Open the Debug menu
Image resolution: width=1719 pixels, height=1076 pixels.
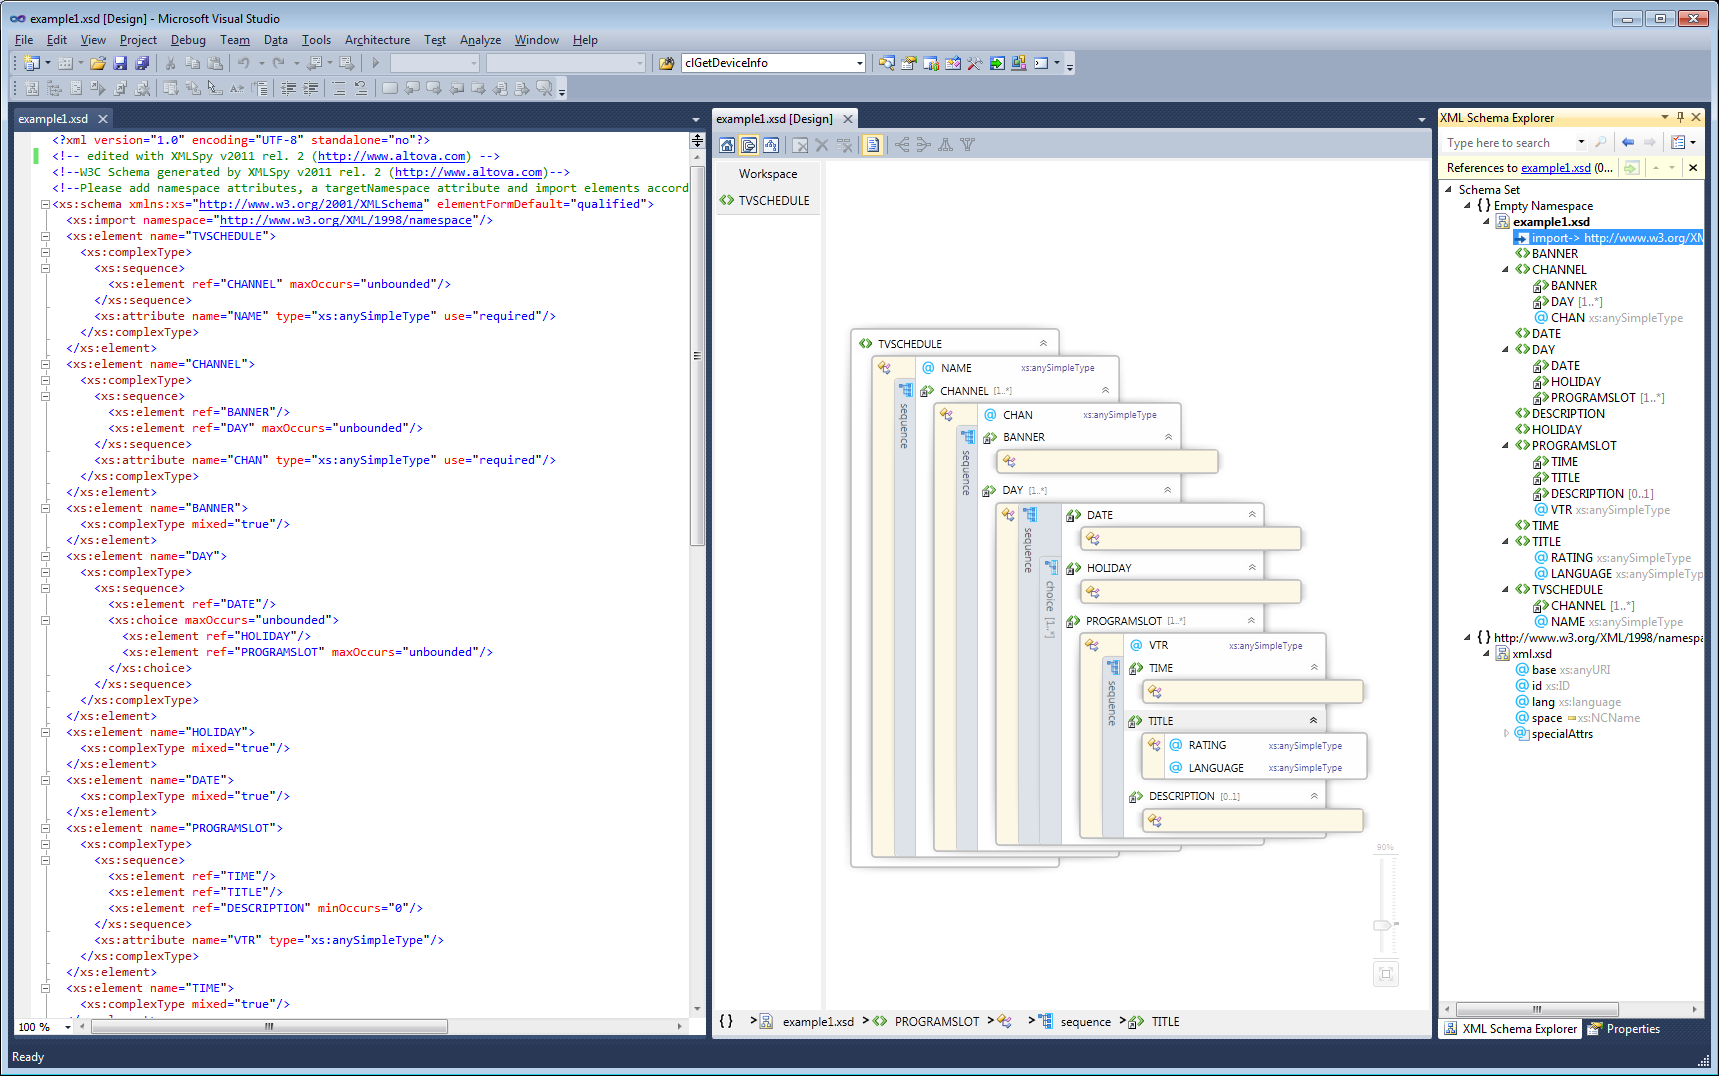pyautogui.click(x=188, y=40)
